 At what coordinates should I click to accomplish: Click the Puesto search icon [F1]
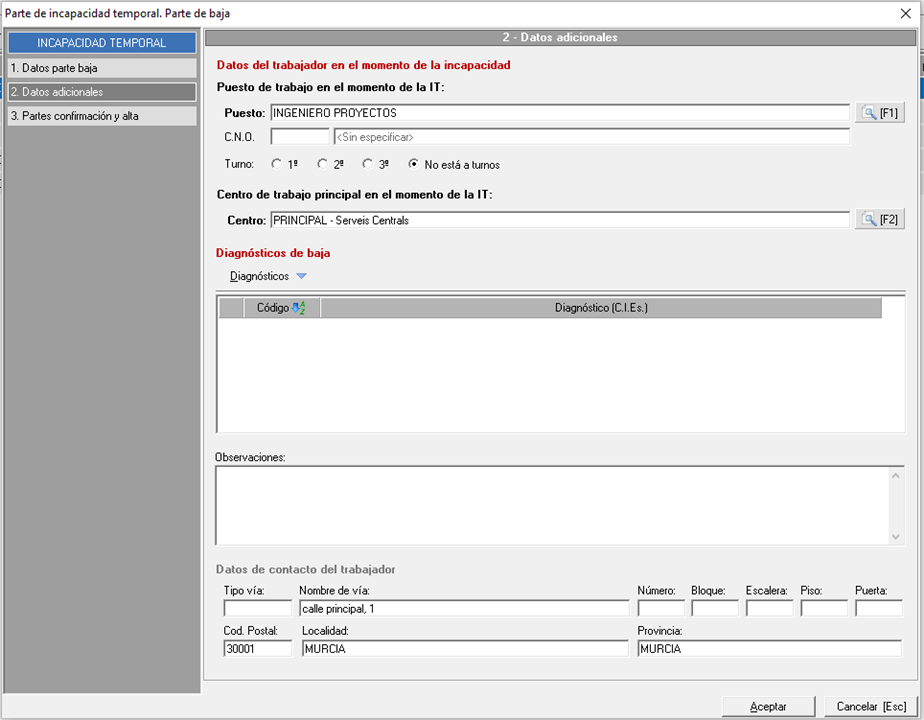coord(879,113)
